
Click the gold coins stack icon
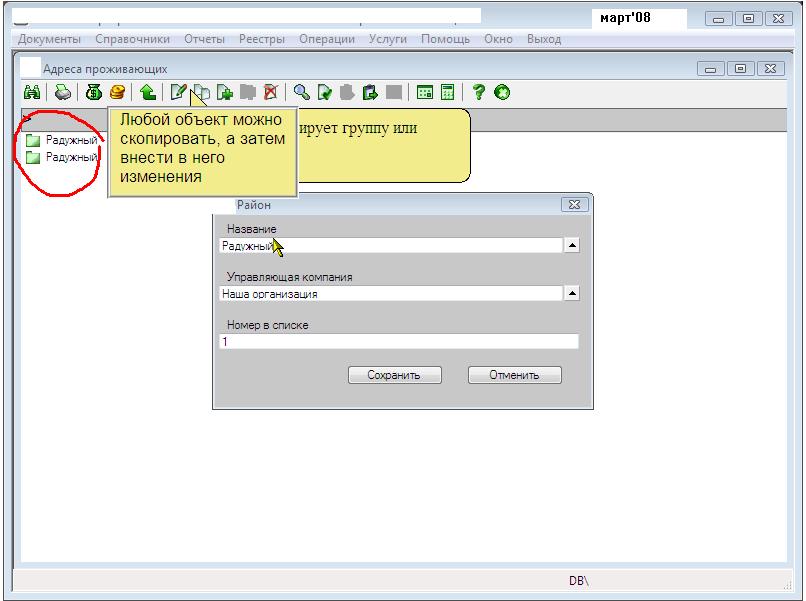(117, 93)
